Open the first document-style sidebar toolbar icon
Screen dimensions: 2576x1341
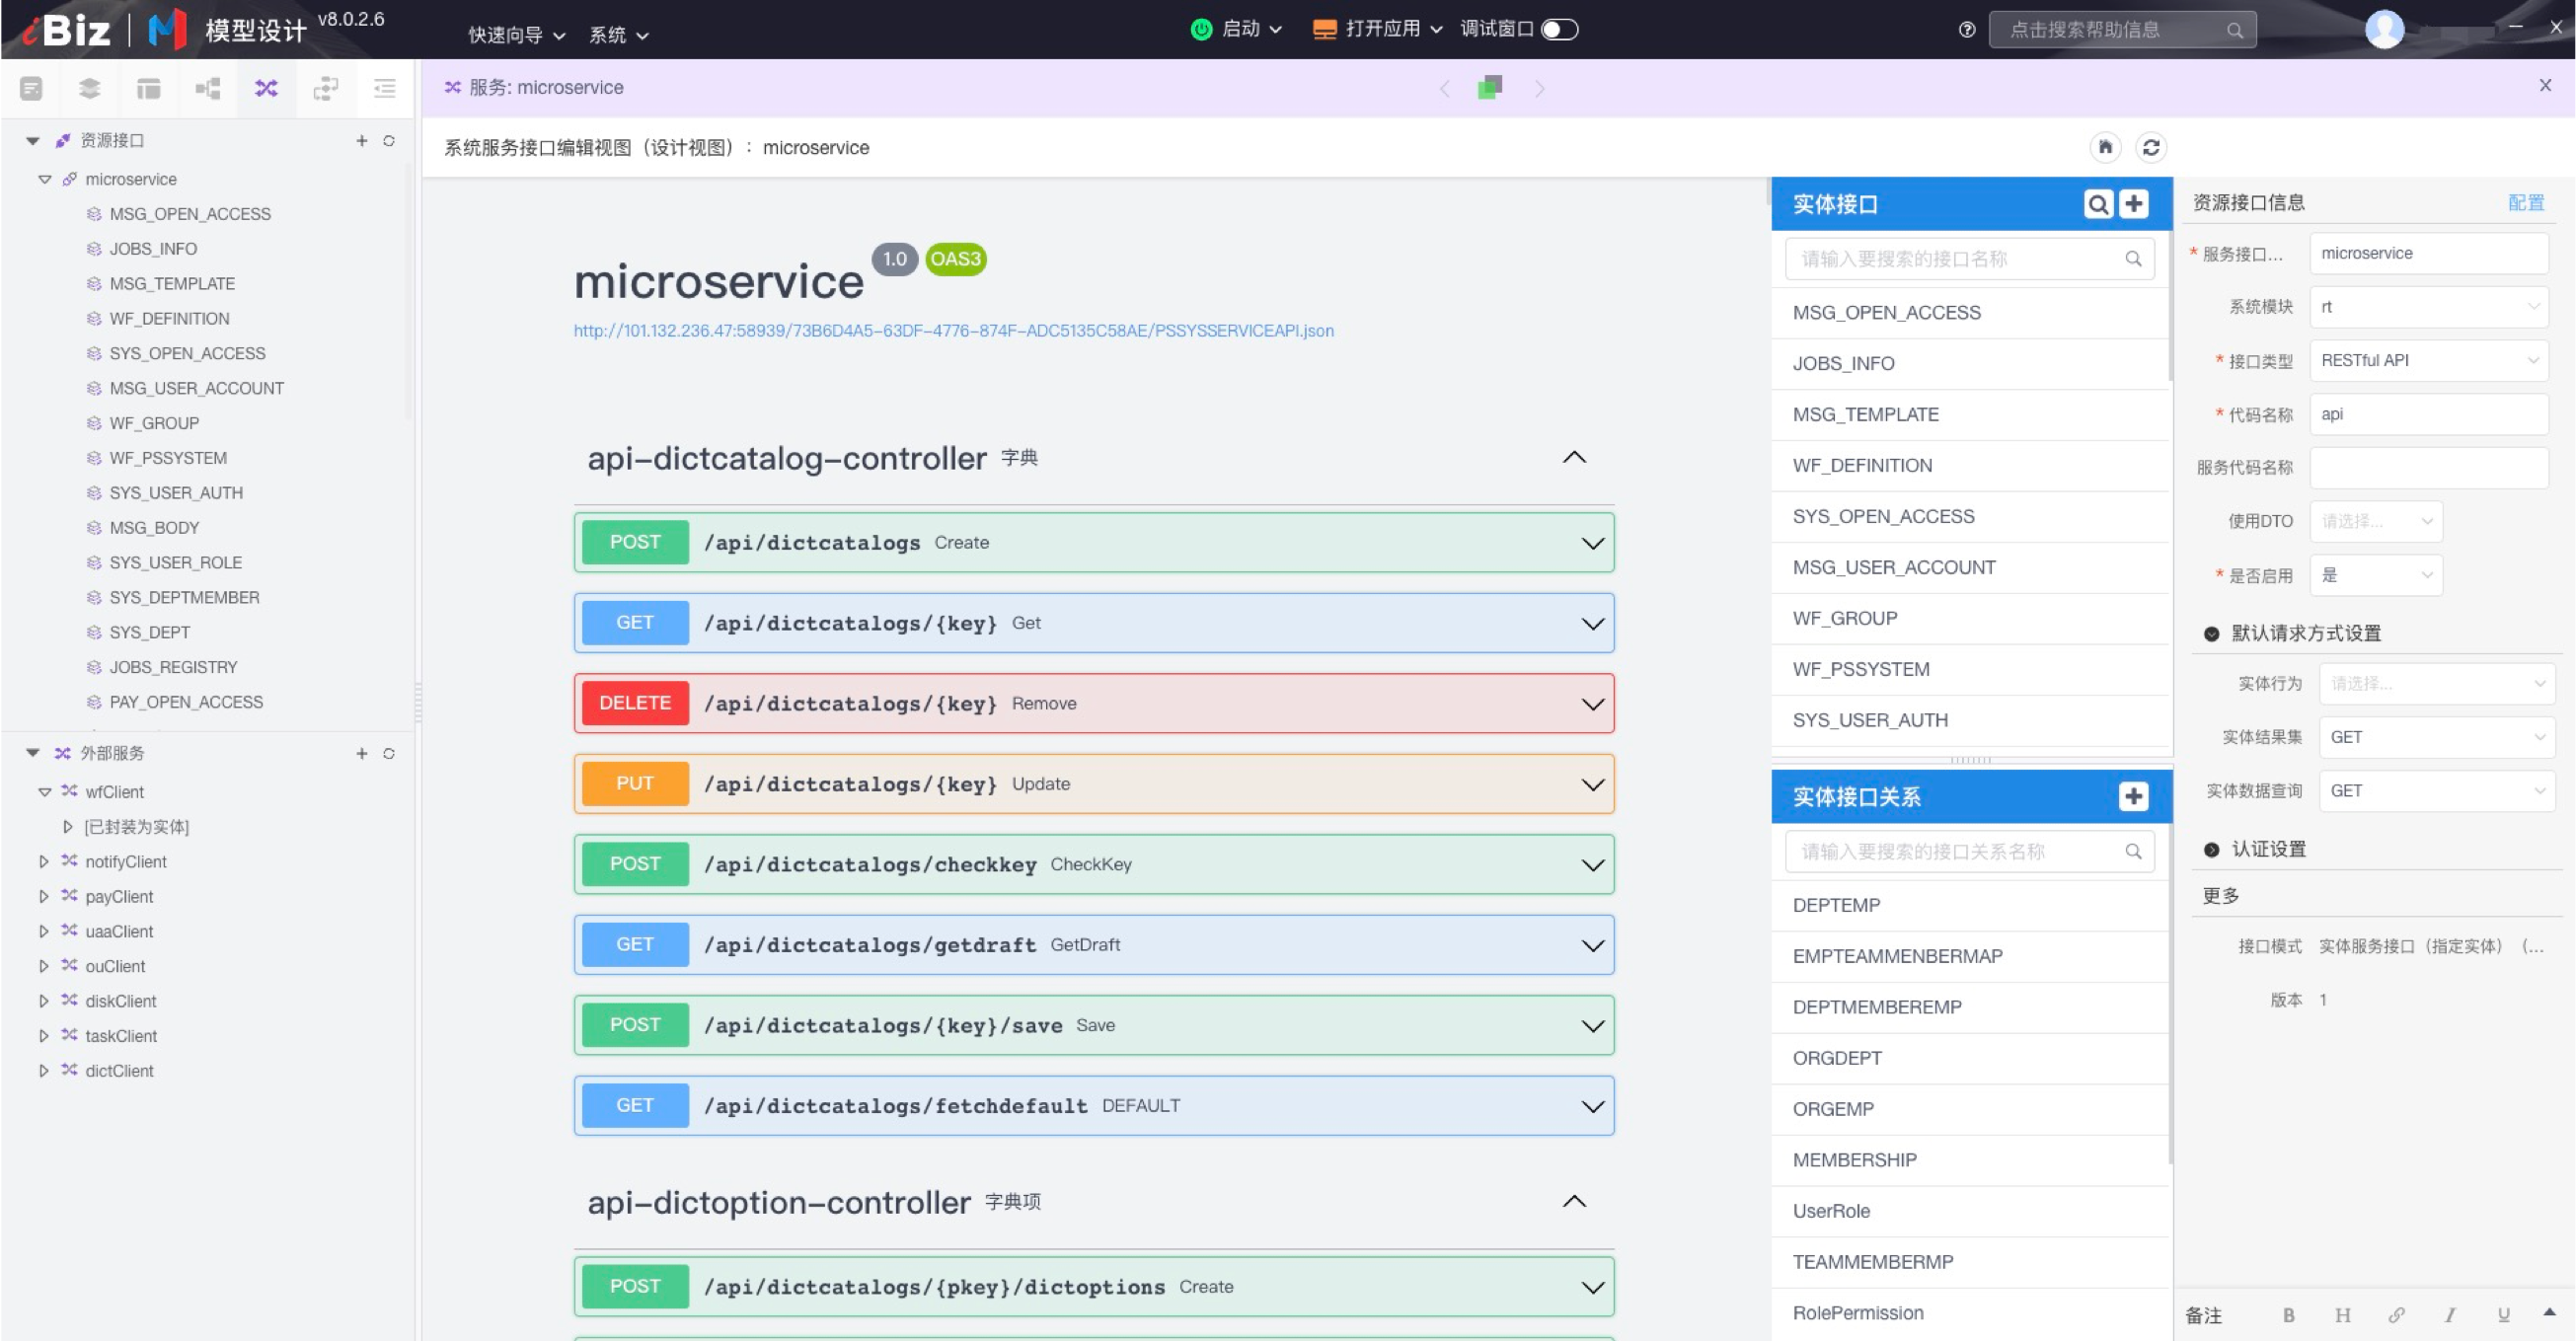(x=31, y=89)
